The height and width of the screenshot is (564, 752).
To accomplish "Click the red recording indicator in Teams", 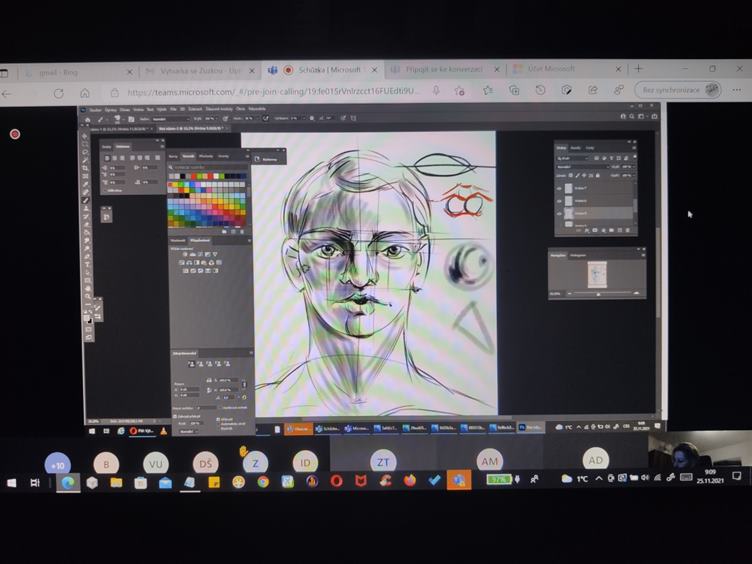I will [15, 134].
